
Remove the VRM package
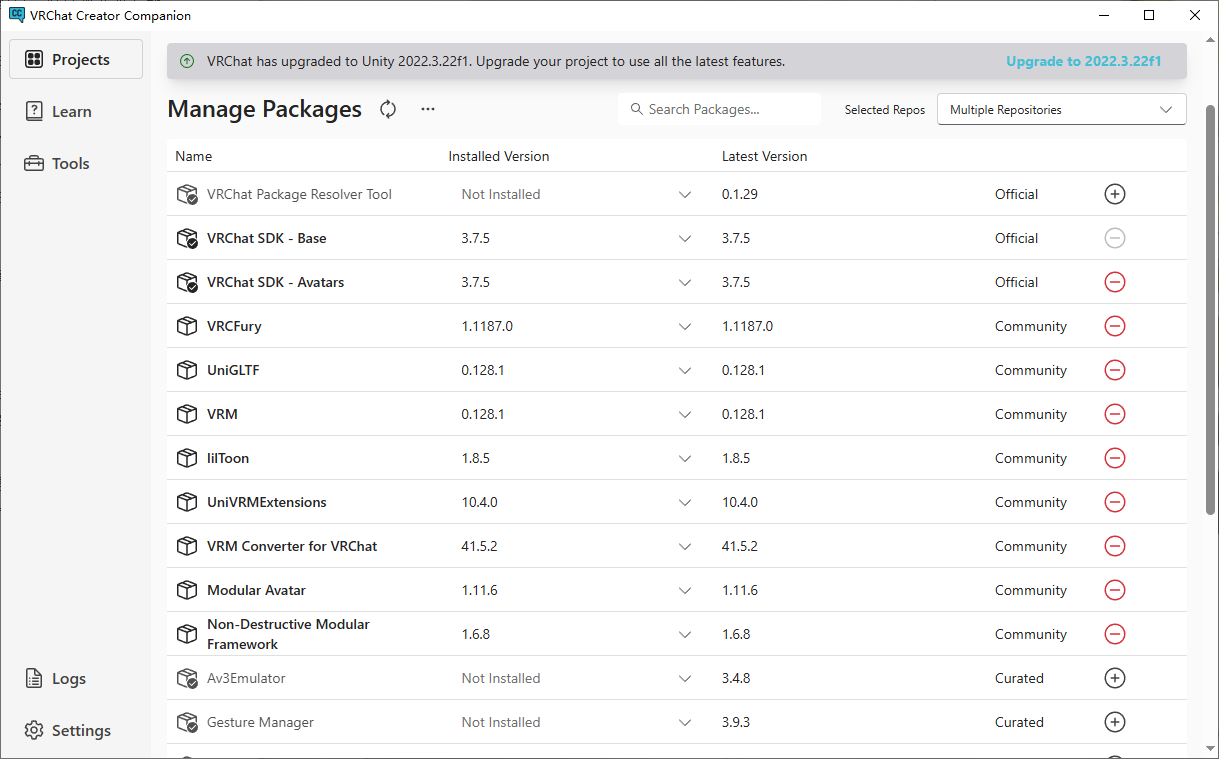point(1115,414)
